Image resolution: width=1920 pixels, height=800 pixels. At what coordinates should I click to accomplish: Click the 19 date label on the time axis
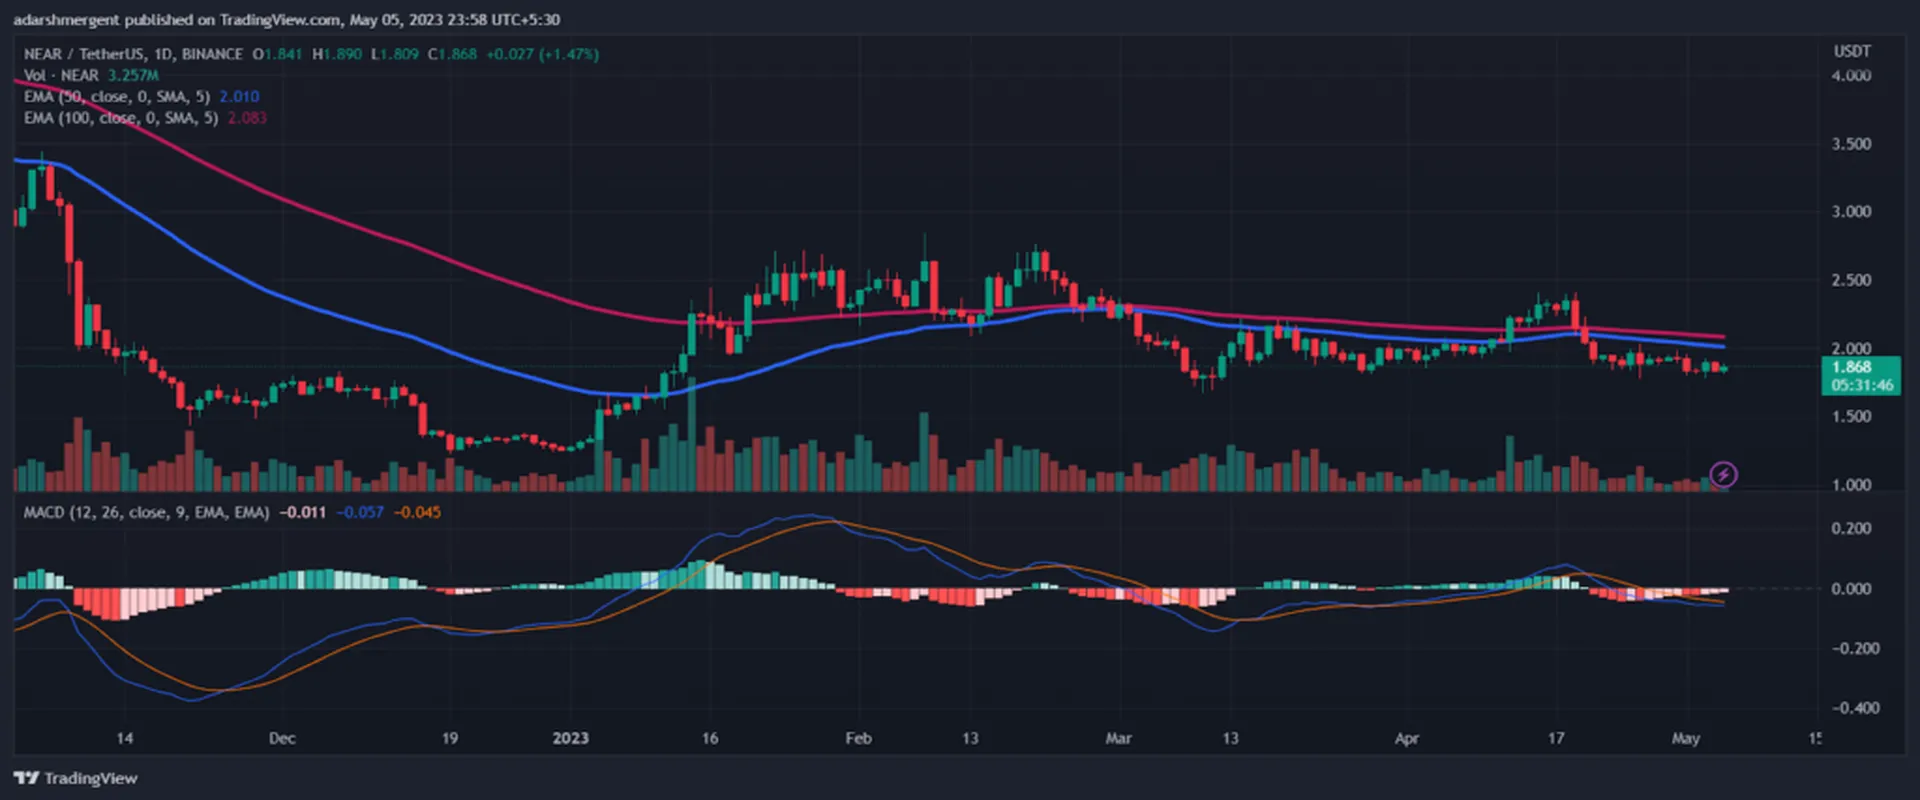coord(450,738)
